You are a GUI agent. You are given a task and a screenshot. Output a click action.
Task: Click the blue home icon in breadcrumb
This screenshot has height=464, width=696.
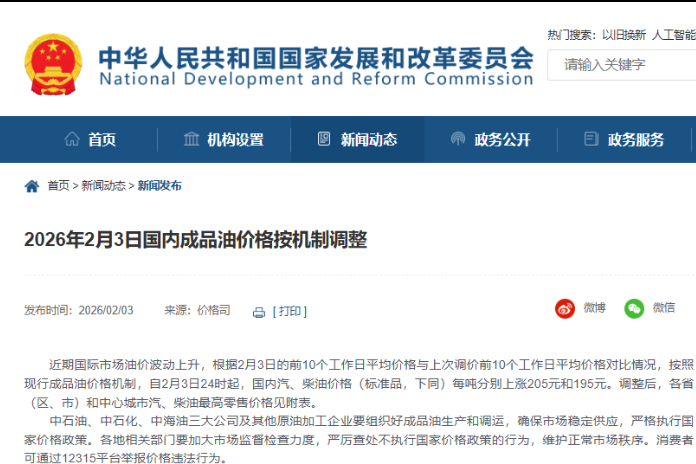32,186
